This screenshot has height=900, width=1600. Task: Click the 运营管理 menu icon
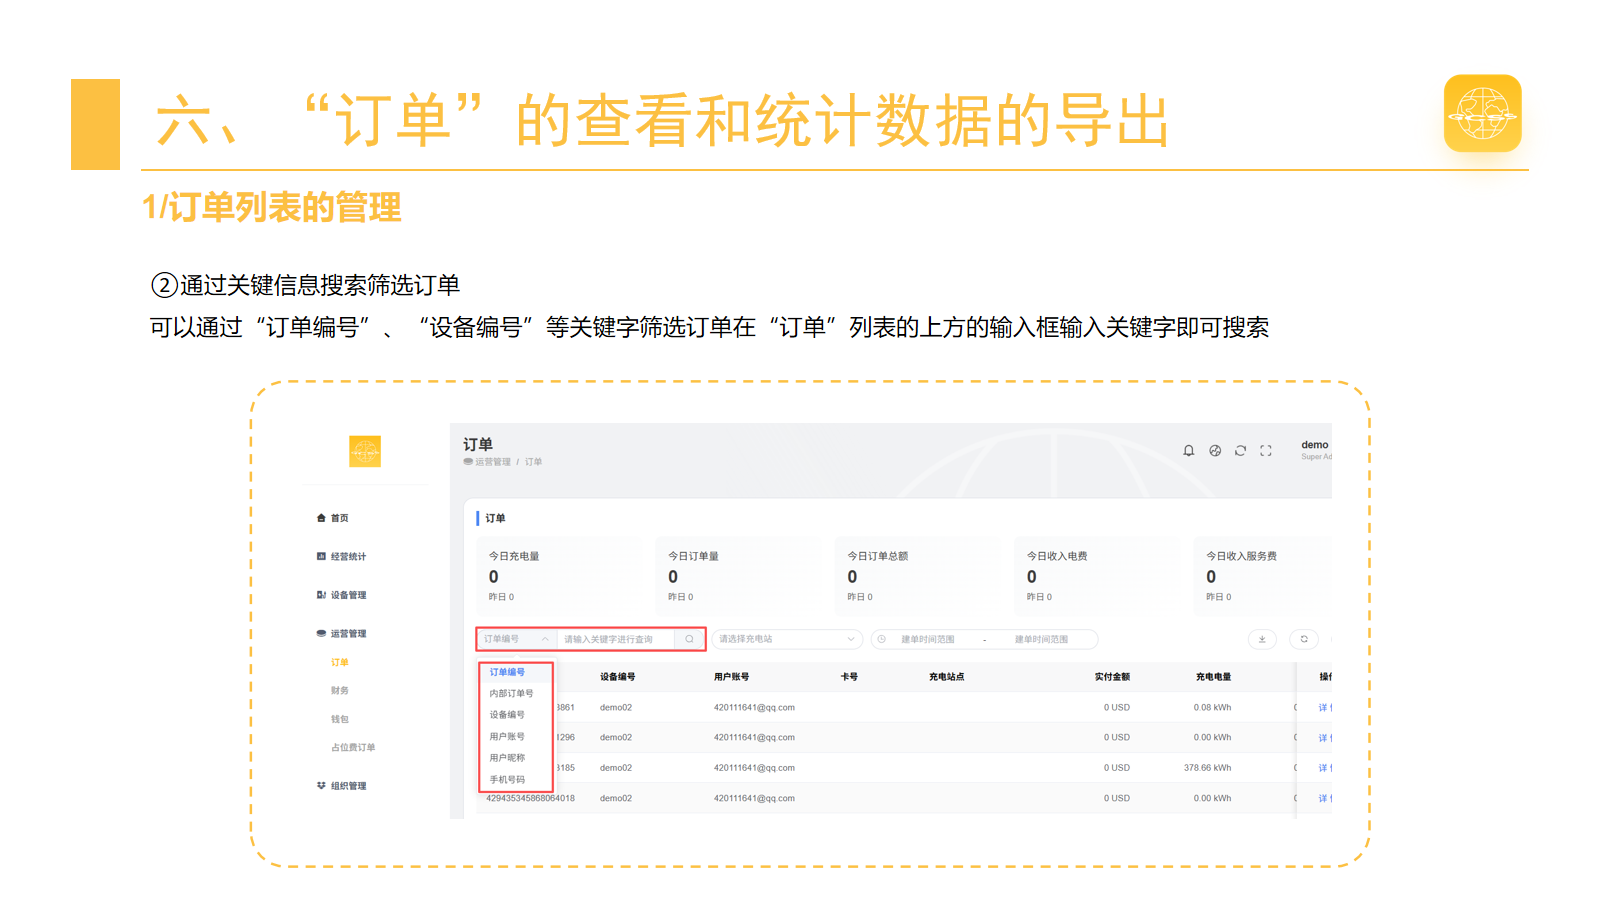click(x=321, y=633)
